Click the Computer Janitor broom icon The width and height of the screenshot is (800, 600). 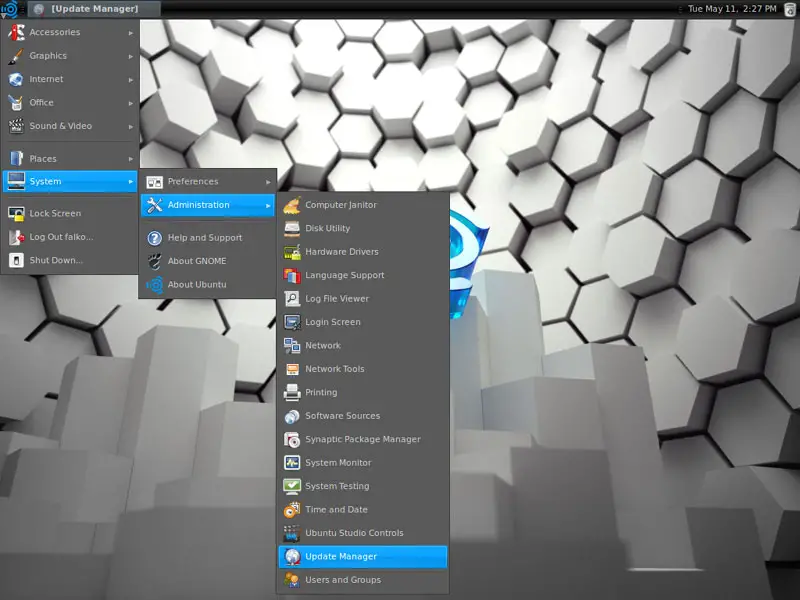click(292, 205)
